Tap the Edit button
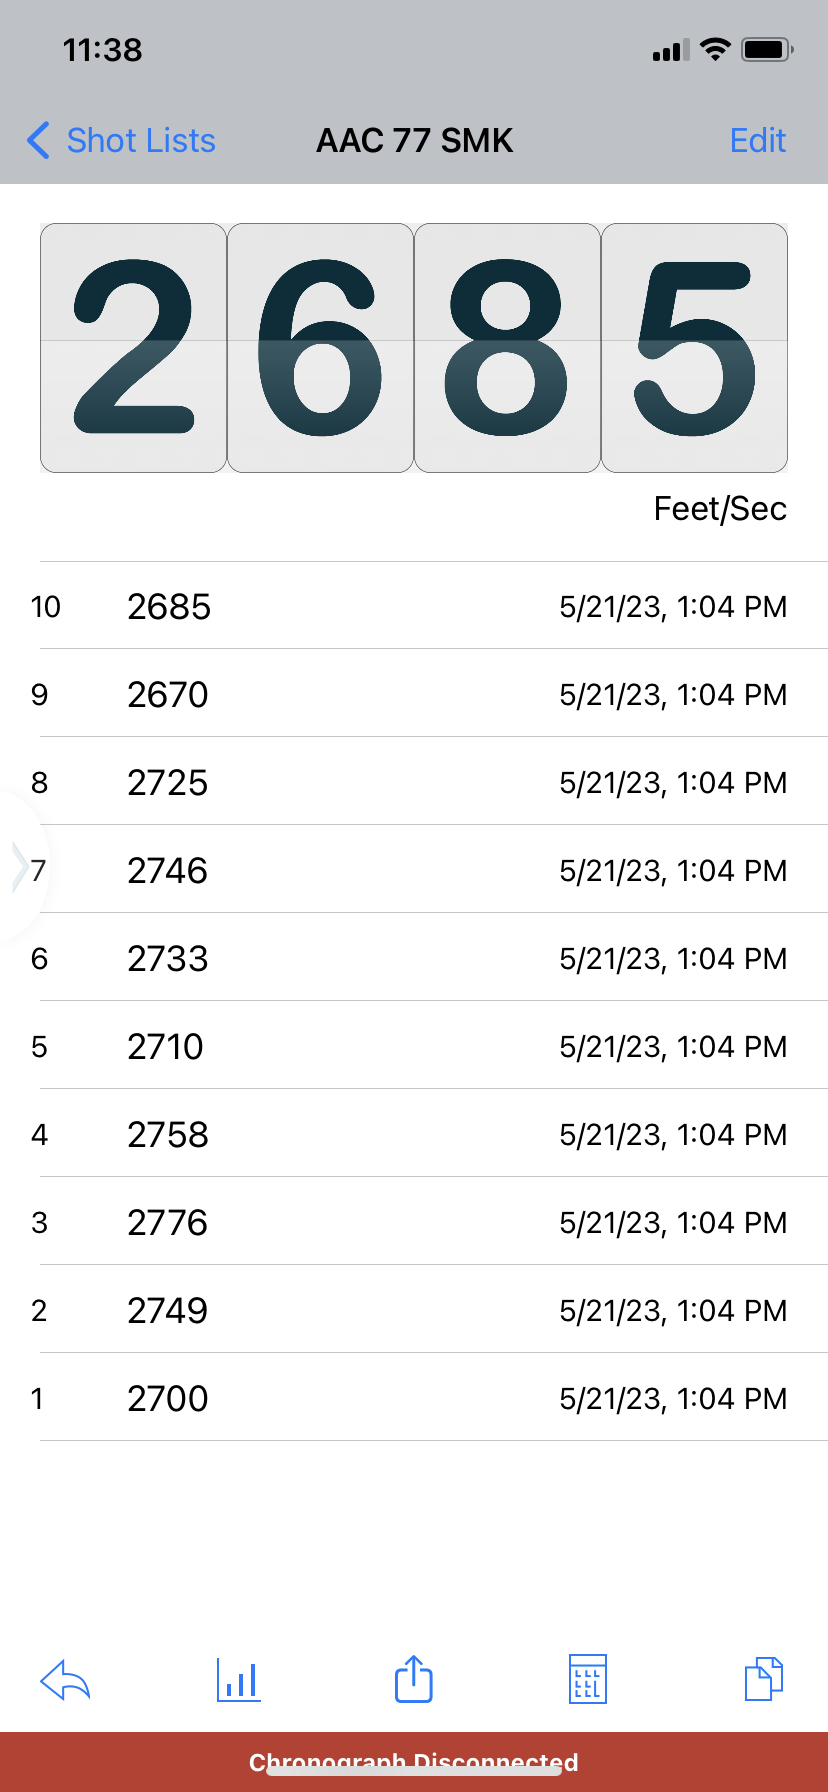The height and width of the screenshot is (1792, 828). (758, 141)
